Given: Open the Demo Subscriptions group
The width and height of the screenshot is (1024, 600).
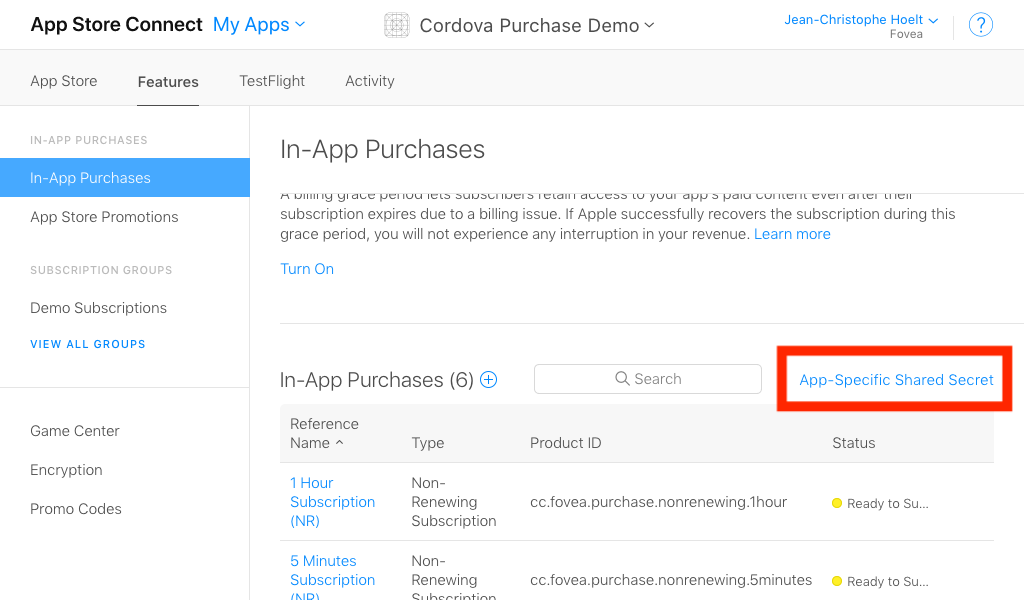Looking at the screenshot, I should 98,308.
